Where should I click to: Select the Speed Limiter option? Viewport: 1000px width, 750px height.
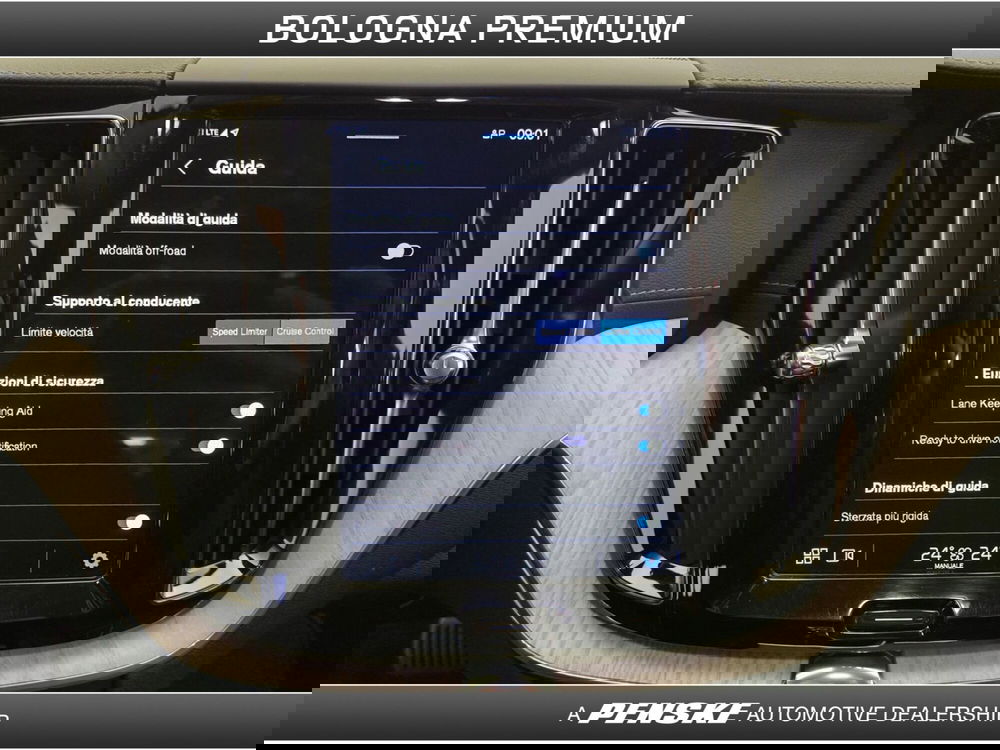click(240, 332)
